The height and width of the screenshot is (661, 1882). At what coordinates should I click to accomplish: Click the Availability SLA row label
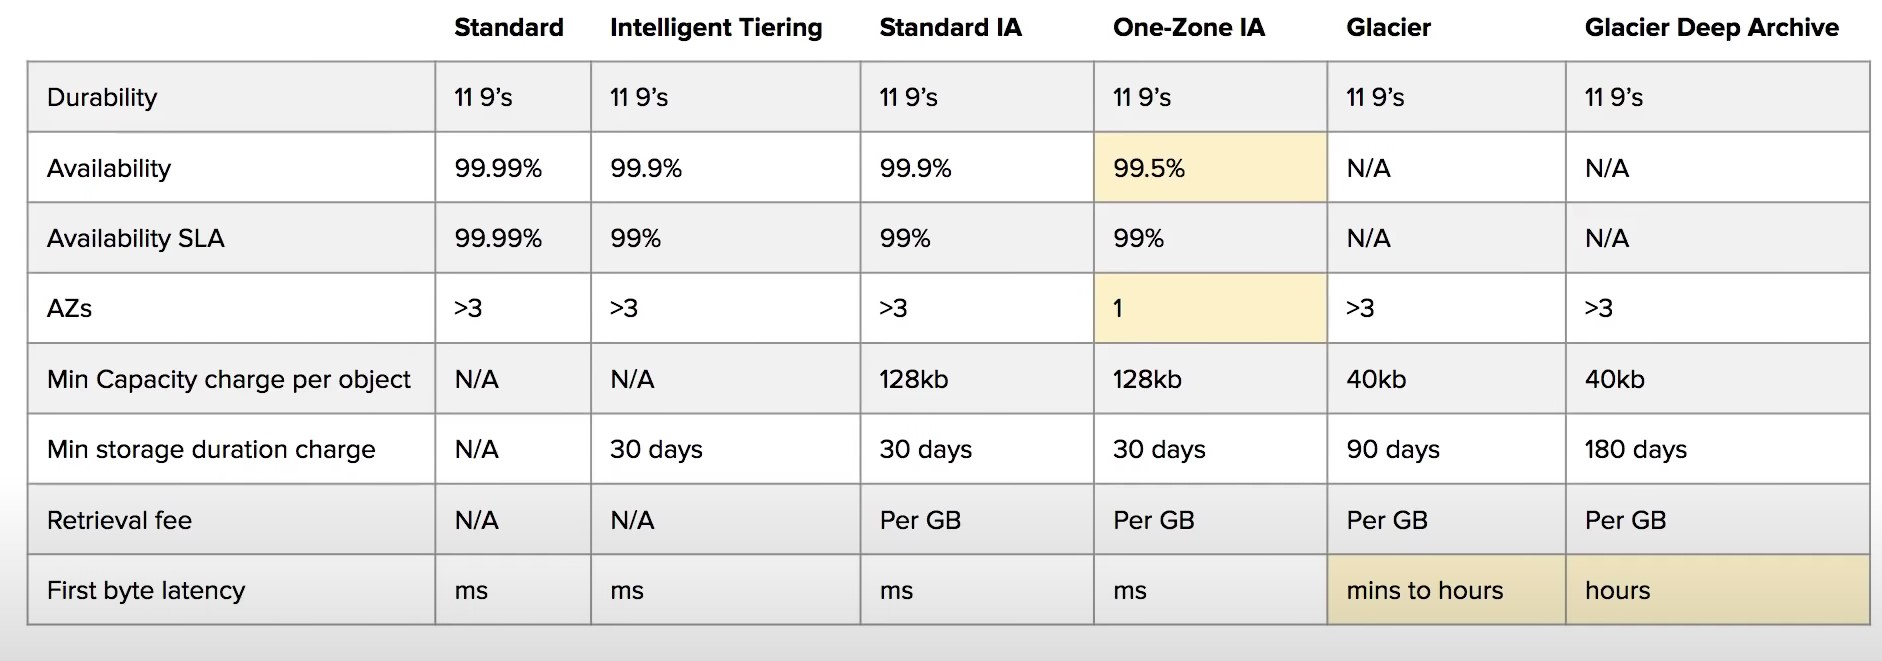135,239
